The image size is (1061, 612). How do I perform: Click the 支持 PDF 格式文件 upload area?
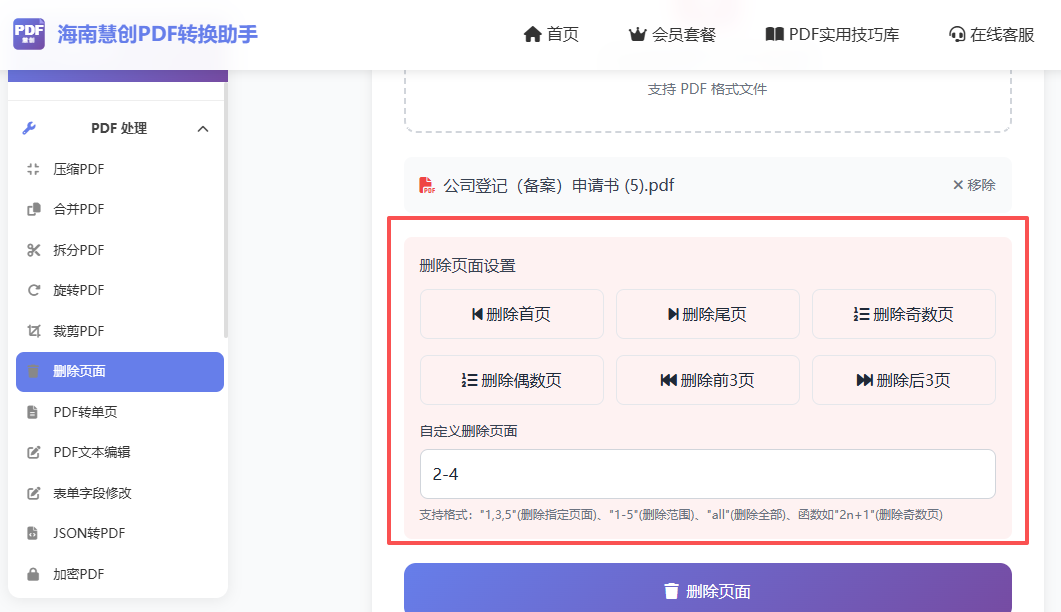[708, 100]
